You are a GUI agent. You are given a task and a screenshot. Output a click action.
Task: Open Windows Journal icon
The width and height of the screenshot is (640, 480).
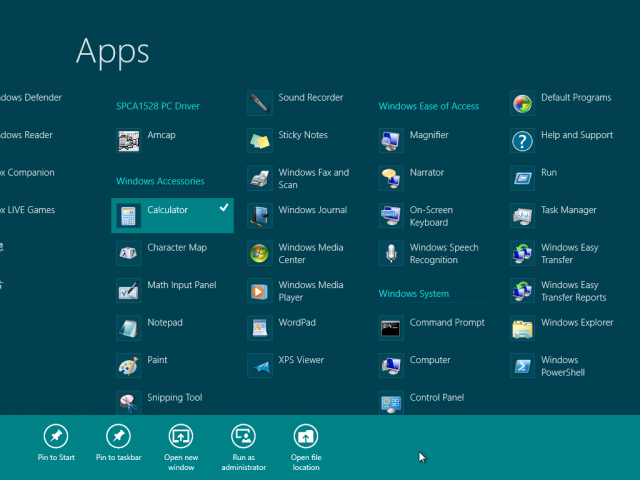click(260, 216)
